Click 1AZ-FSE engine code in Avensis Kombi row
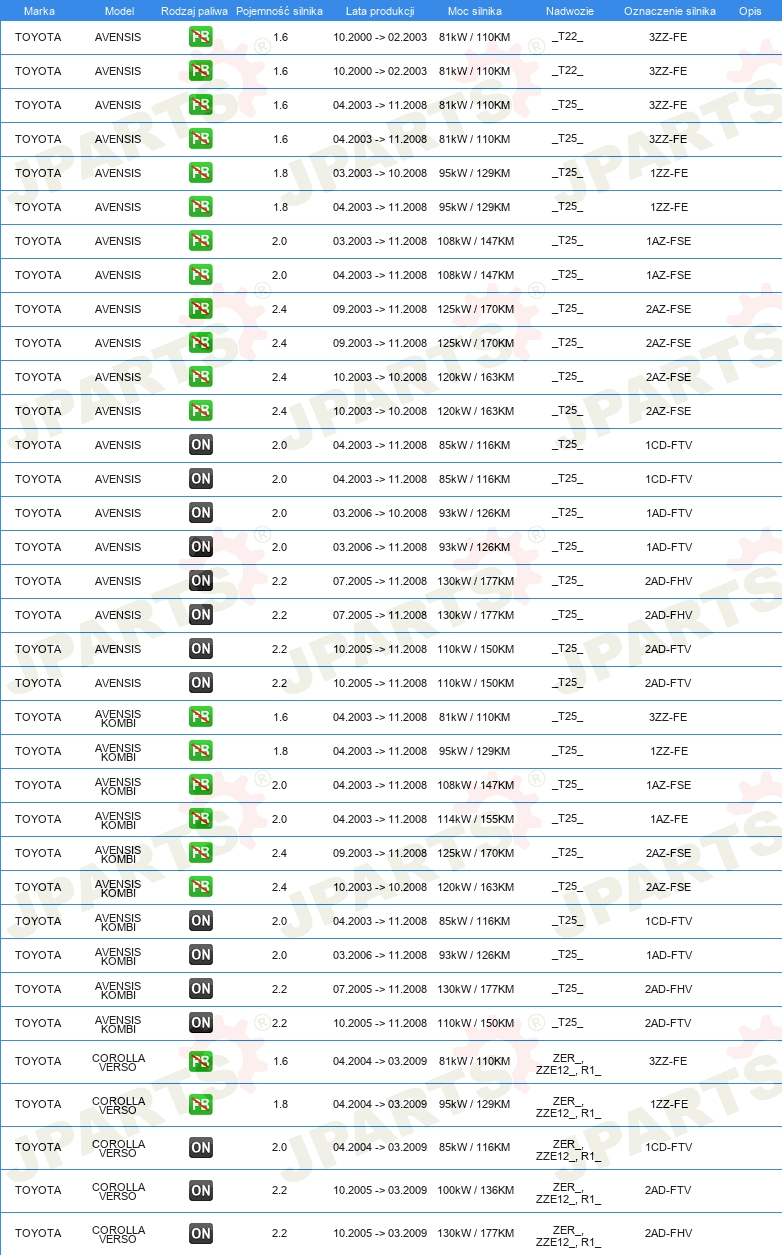 pyautogui.click(x=668, y=785)
